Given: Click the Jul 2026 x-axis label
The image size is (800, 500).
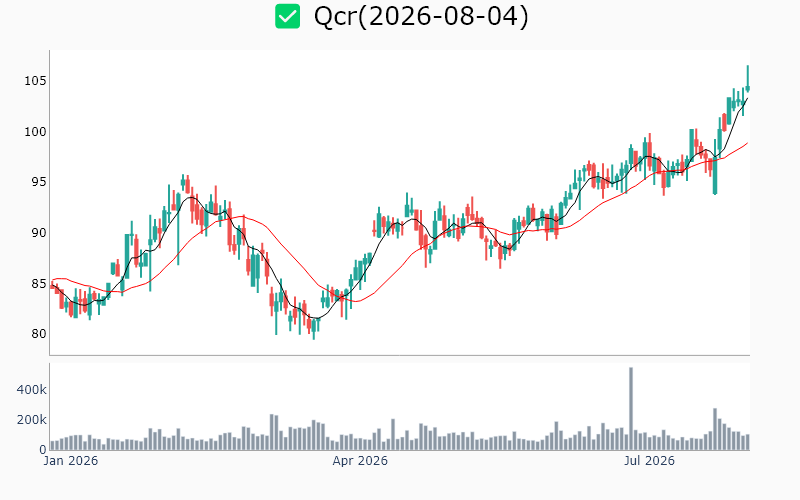Looking at the screenshot, I should point(649,461).
